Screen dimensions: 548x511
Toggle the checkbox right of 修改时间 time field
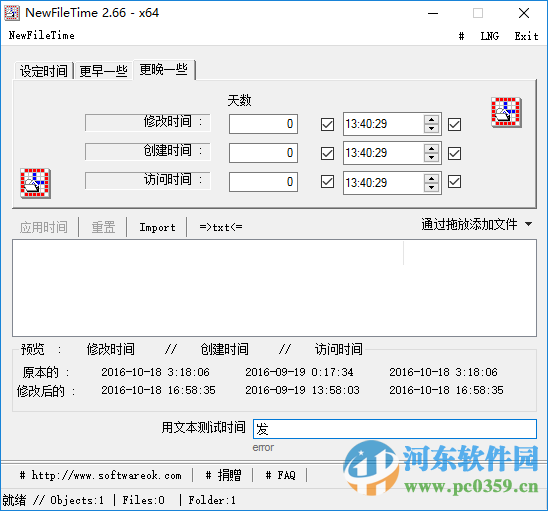[454, 124]
